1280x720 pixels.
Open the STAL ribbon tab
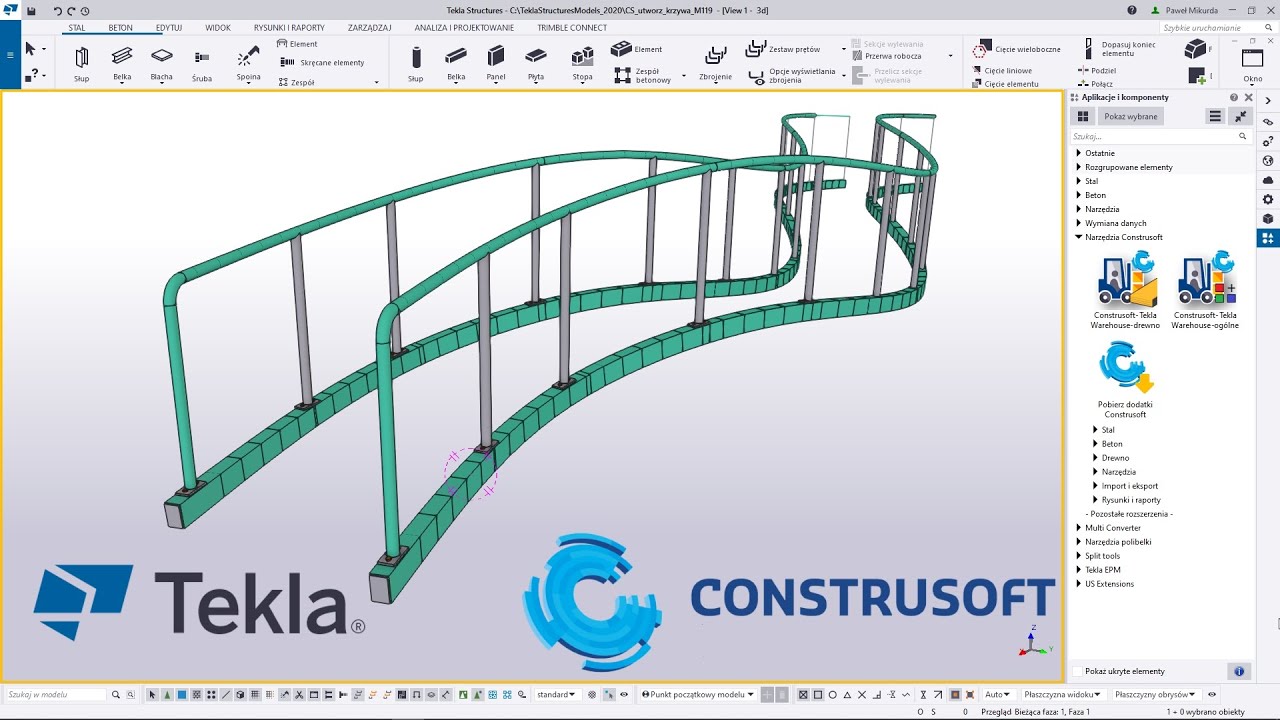[x=77, y=28]
